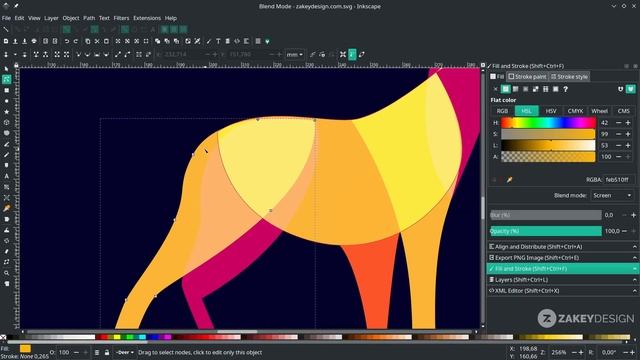Select the Spiral tool
Screen dimensions: 640x360
pyautogui.click(x=6, y=133)
